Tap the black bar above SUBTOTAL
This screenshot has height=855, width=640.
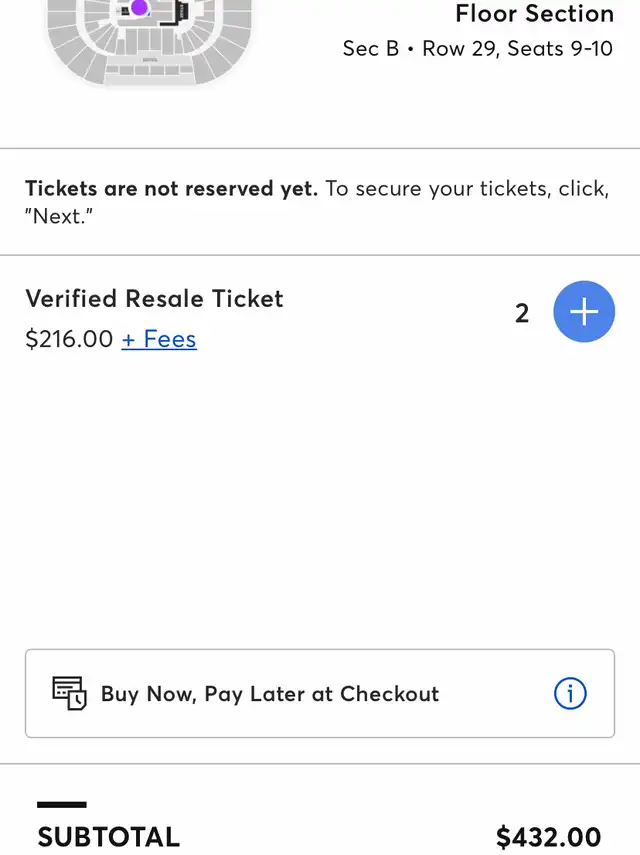(62, 804)
